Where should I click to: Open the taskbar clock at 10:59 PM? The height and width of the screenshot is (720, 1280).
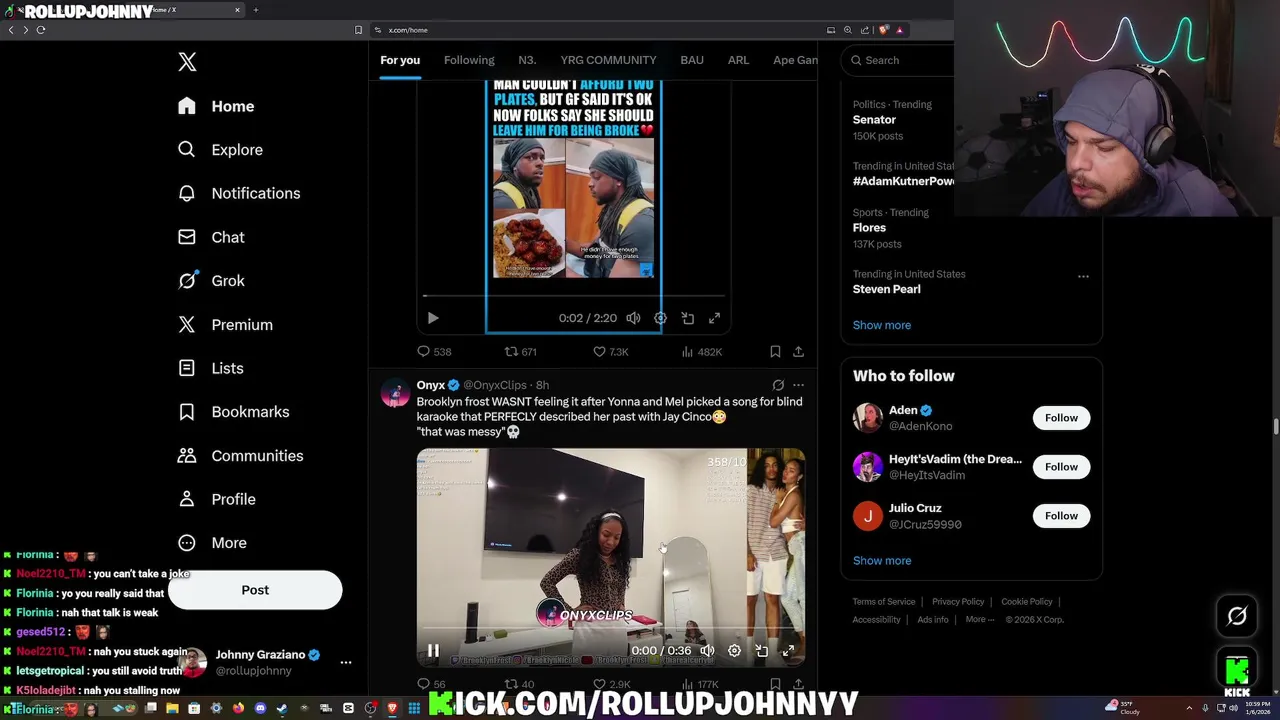coord(1258,708)
